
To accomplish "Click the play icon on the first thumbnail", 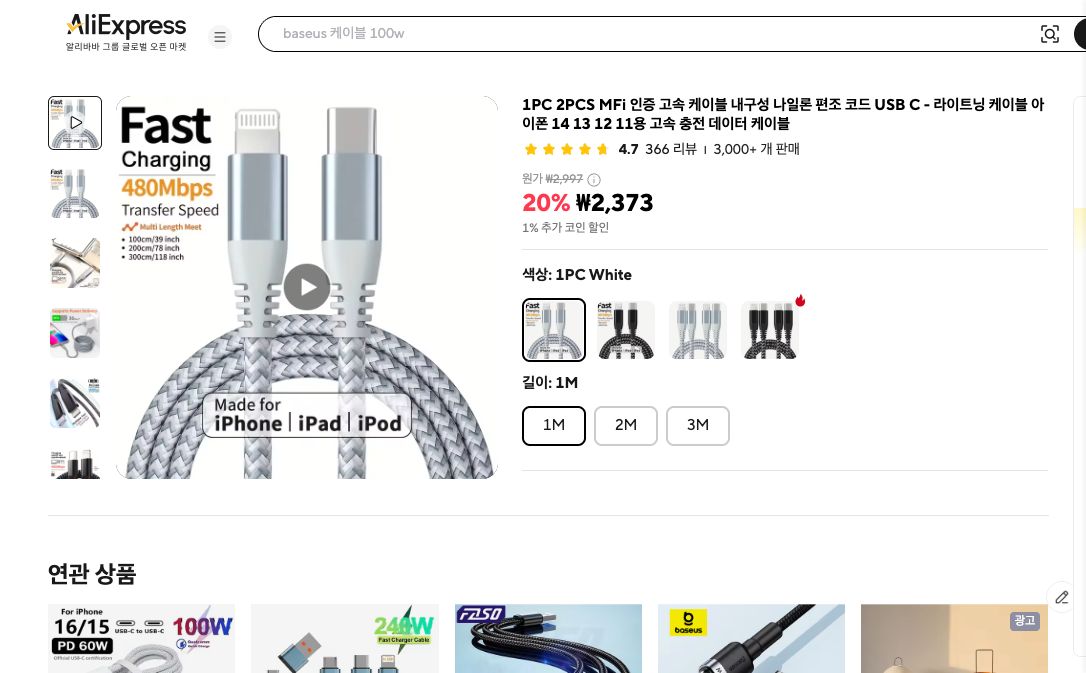I will tap(75, 122).
